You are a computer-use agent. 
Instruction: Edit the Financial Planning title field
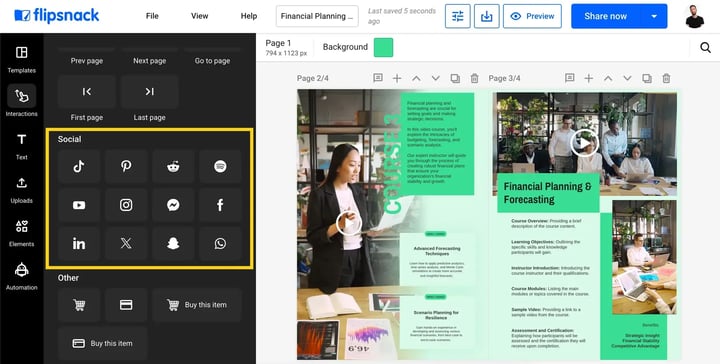[x=317, y=16]
